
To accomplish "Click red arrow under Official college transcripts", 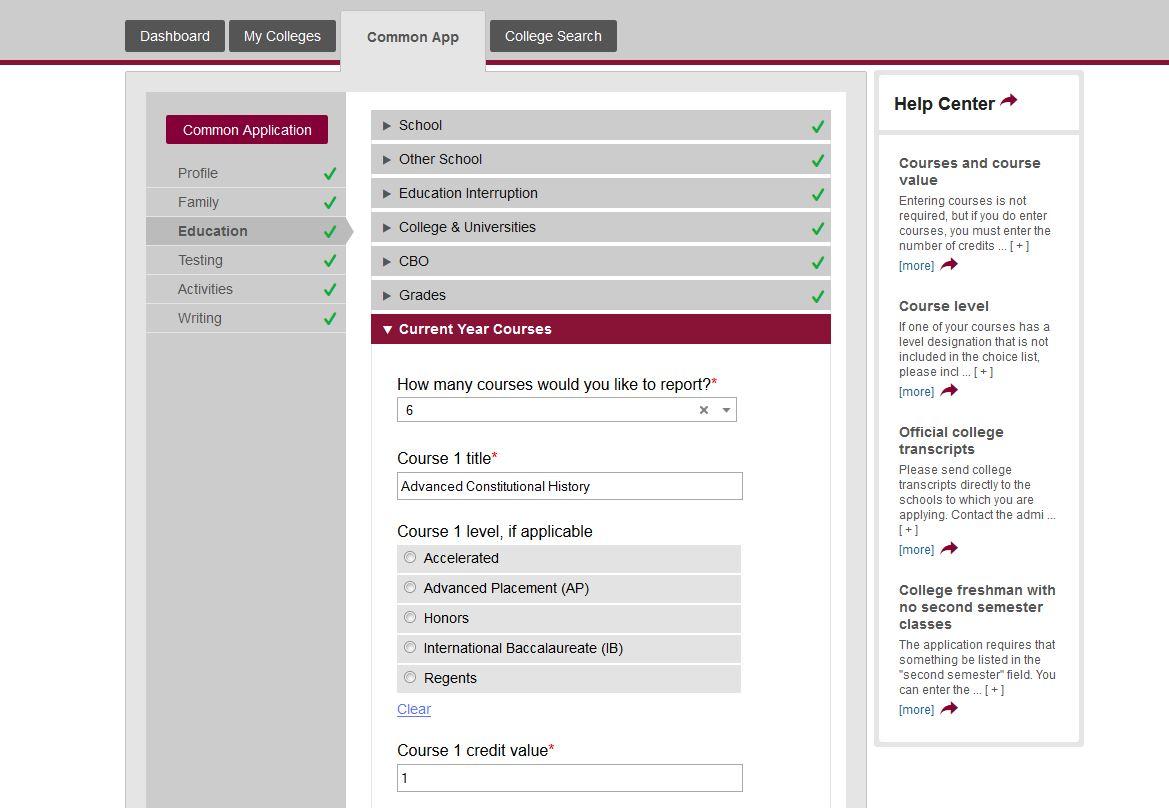I will [949, 549].
